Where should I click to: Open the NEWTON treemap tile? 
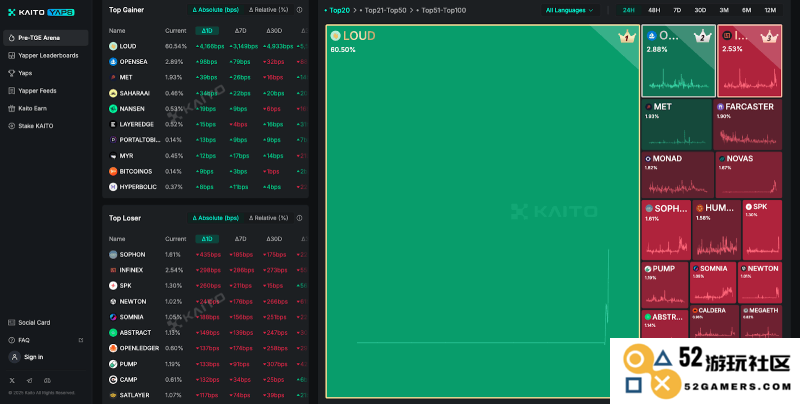click(760, 282)
